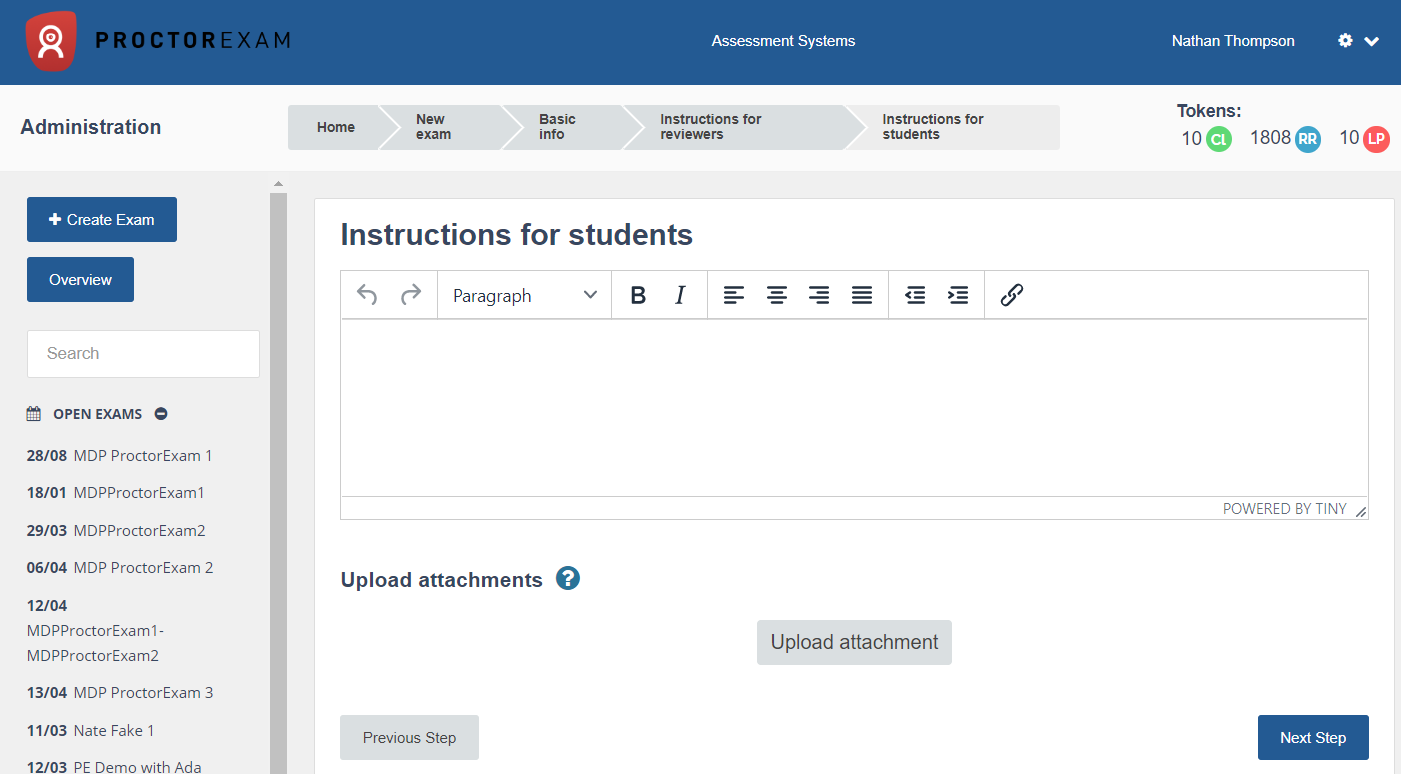Image resolution: width=1401 pixels, height=774 pixels.
Task: Click the help question mark beside Upload attachments
Action: tap(568, 578)
